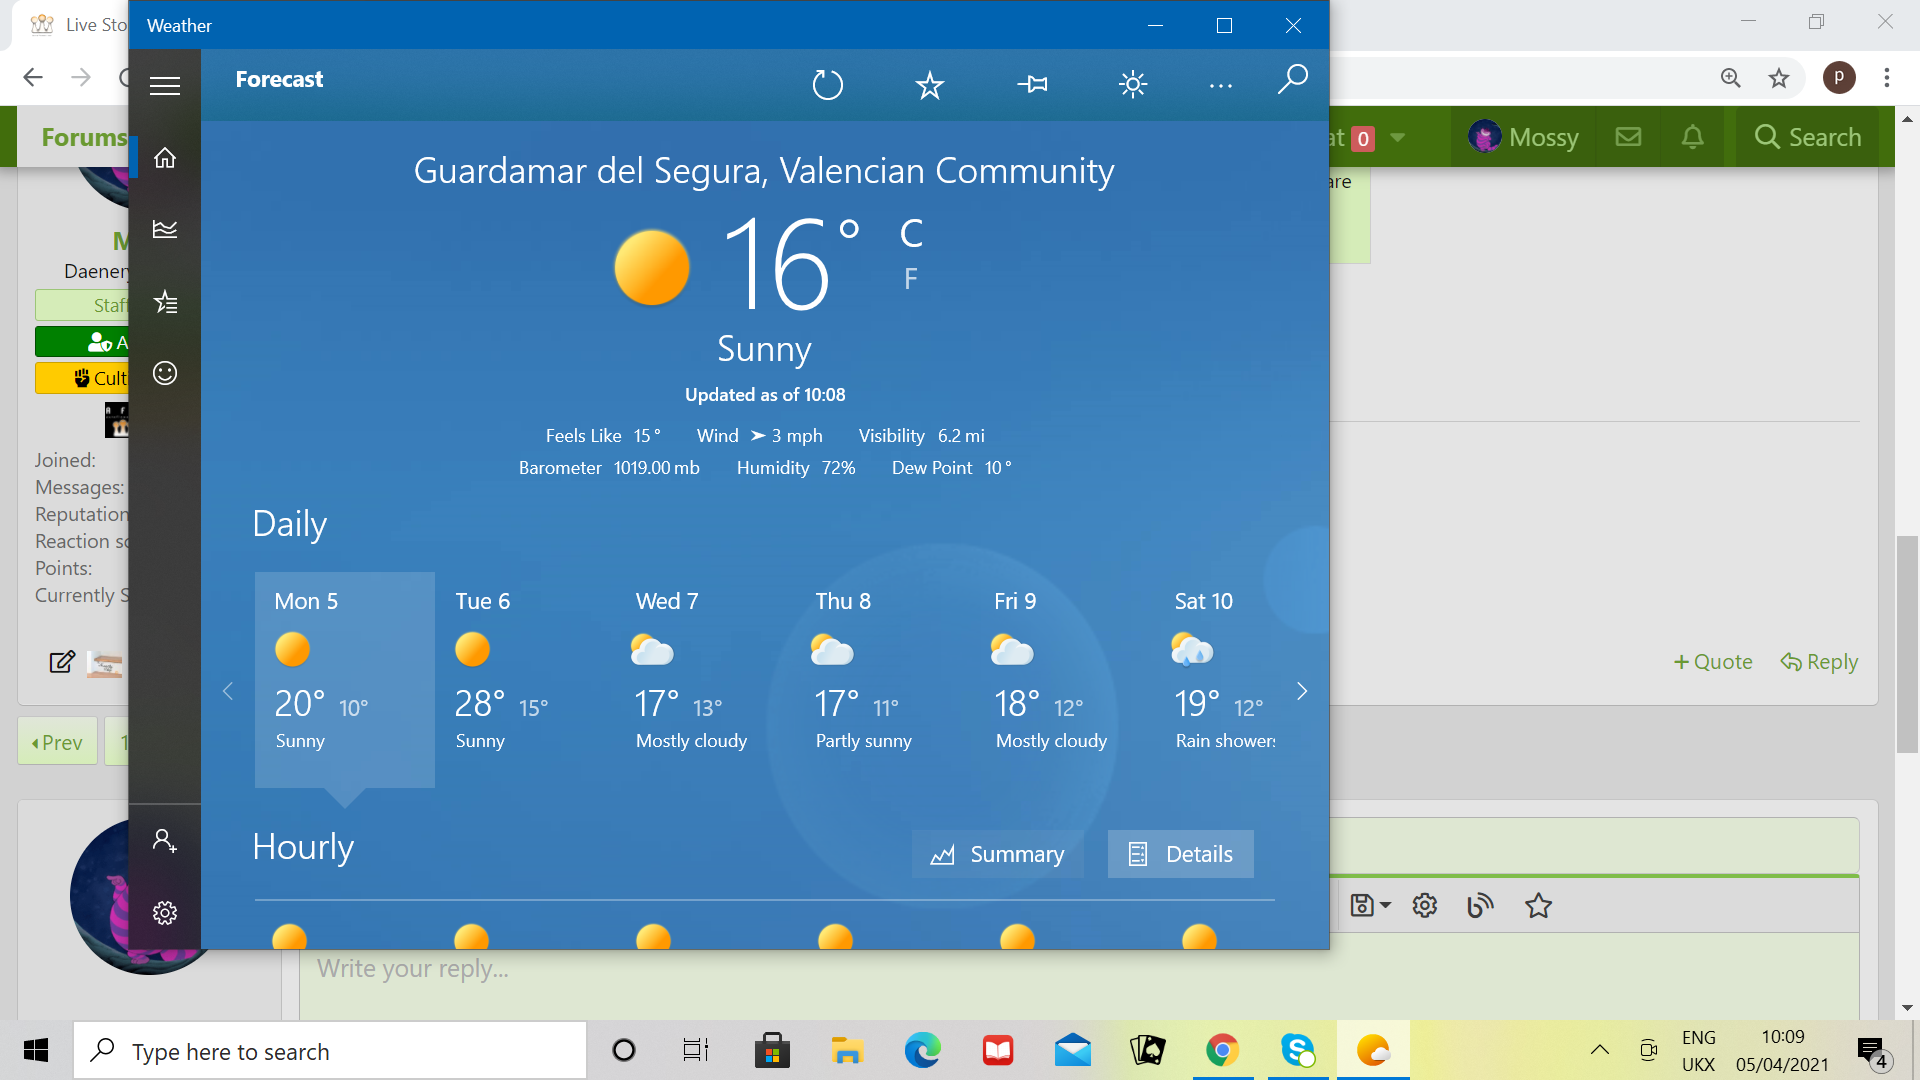The height and width of the screenshot is (1080, 1920).
Task: Click the smiley feedback icon
Action: [165, 373]
